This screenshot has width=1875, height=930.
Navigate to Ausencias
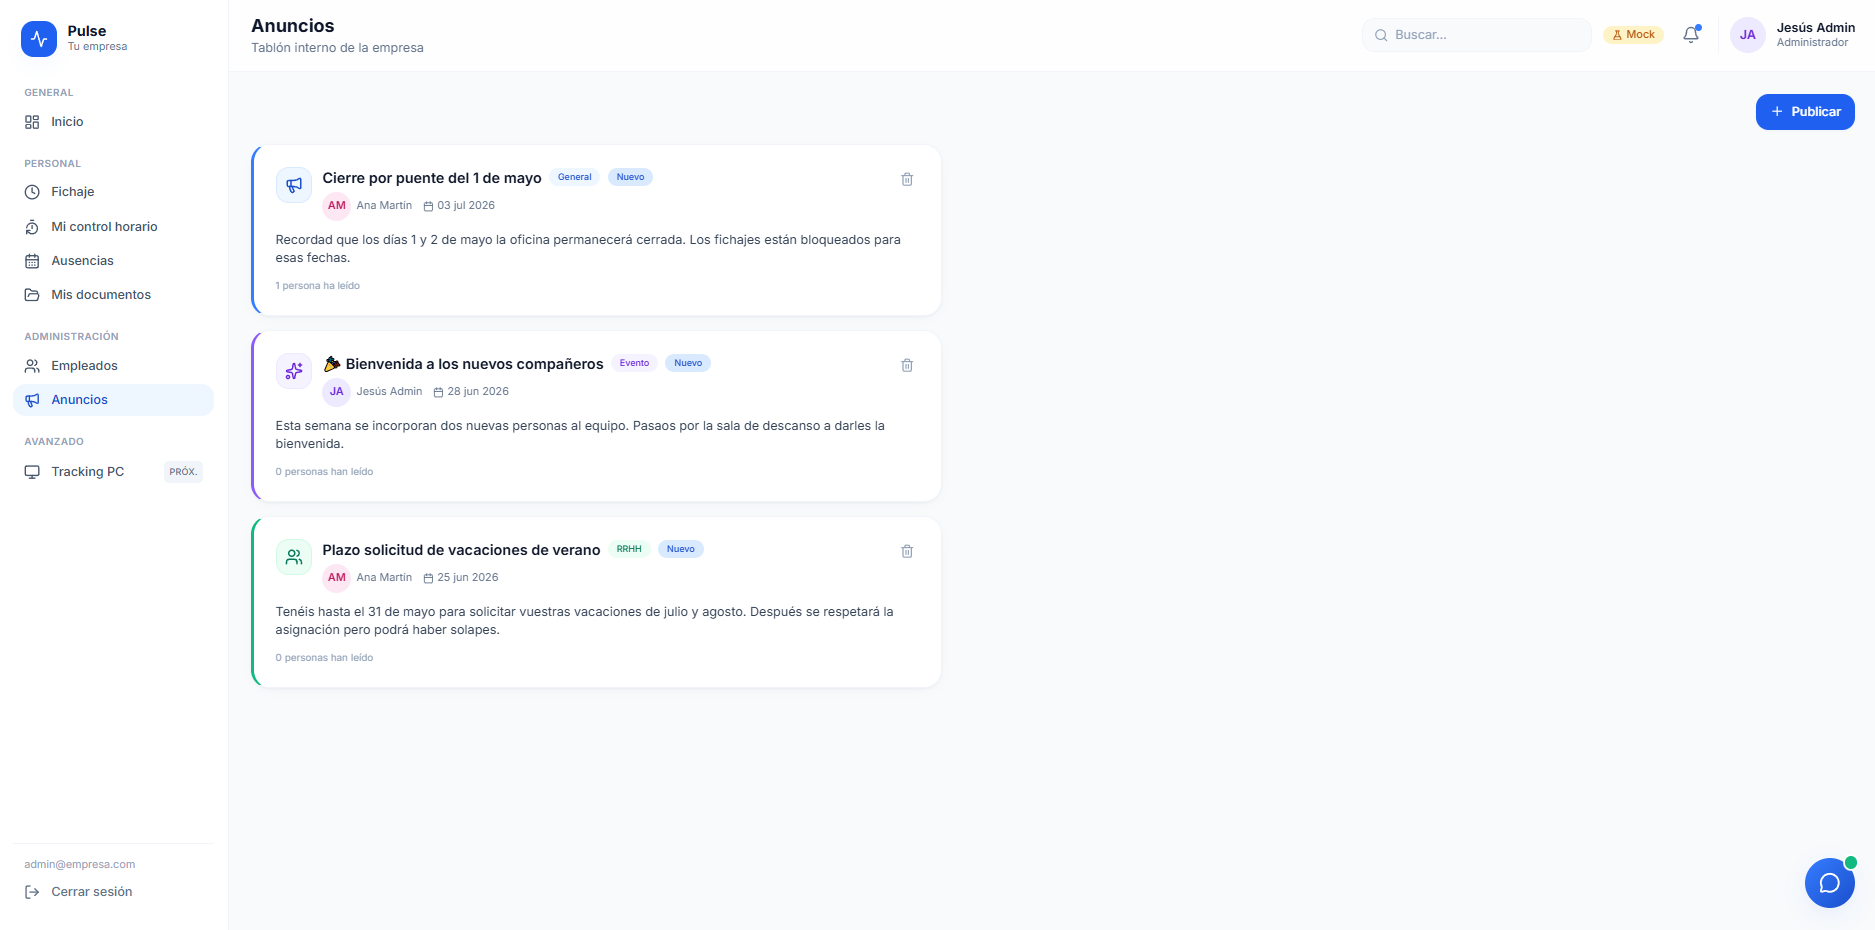113,261
